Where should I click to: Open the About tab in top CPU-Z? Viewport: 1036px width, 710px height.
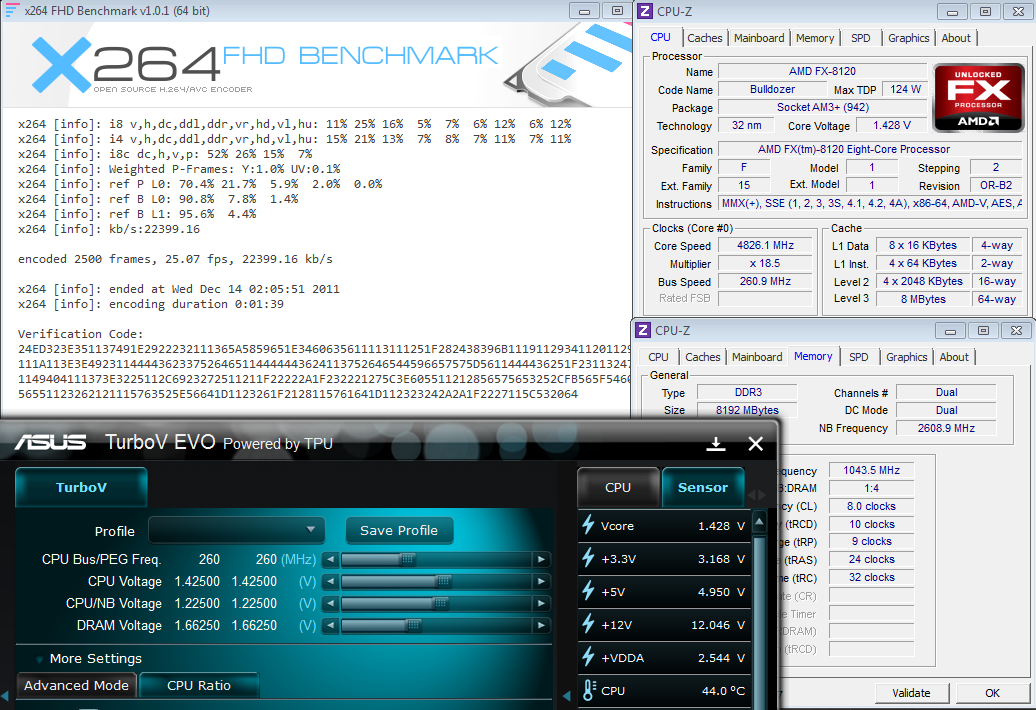pyautogui.click(x=956, y=38)
